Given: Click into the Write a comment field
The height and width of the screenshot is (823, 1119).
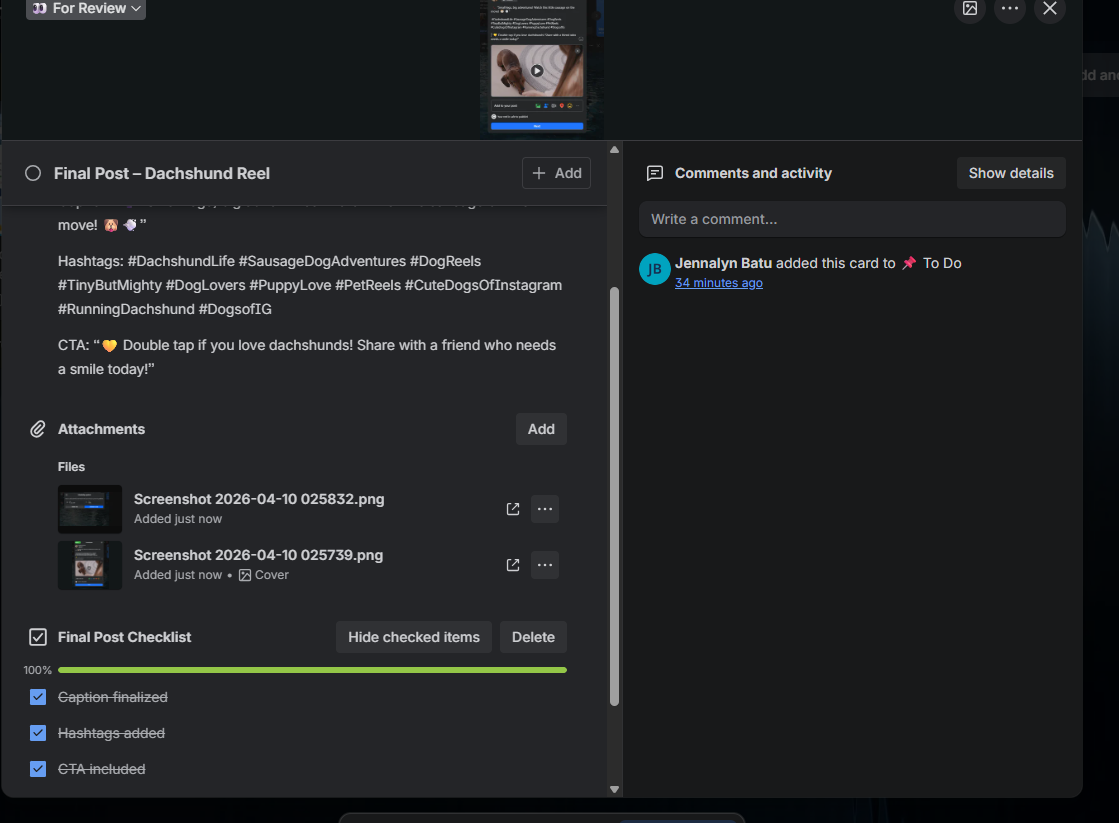Looking at the screenshot, I should click(852, 219).
